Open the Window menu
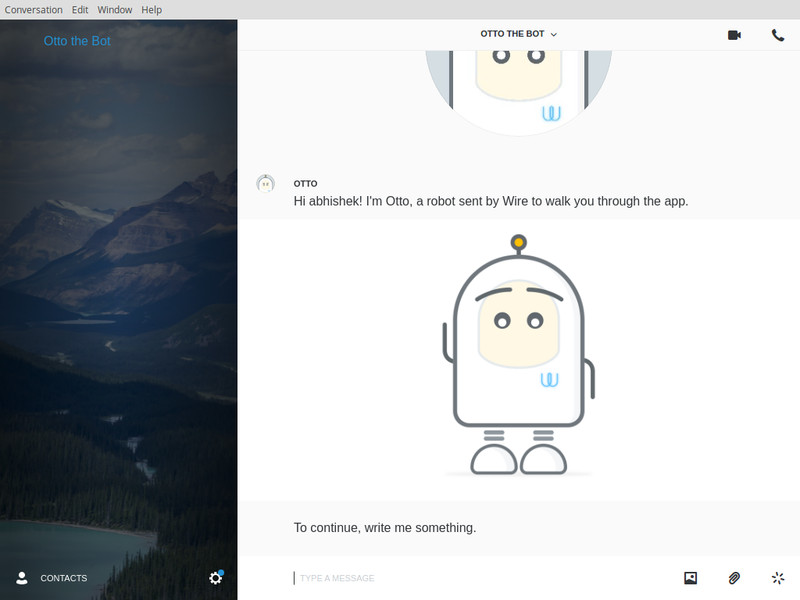800x600 pixels. point(114,9)
